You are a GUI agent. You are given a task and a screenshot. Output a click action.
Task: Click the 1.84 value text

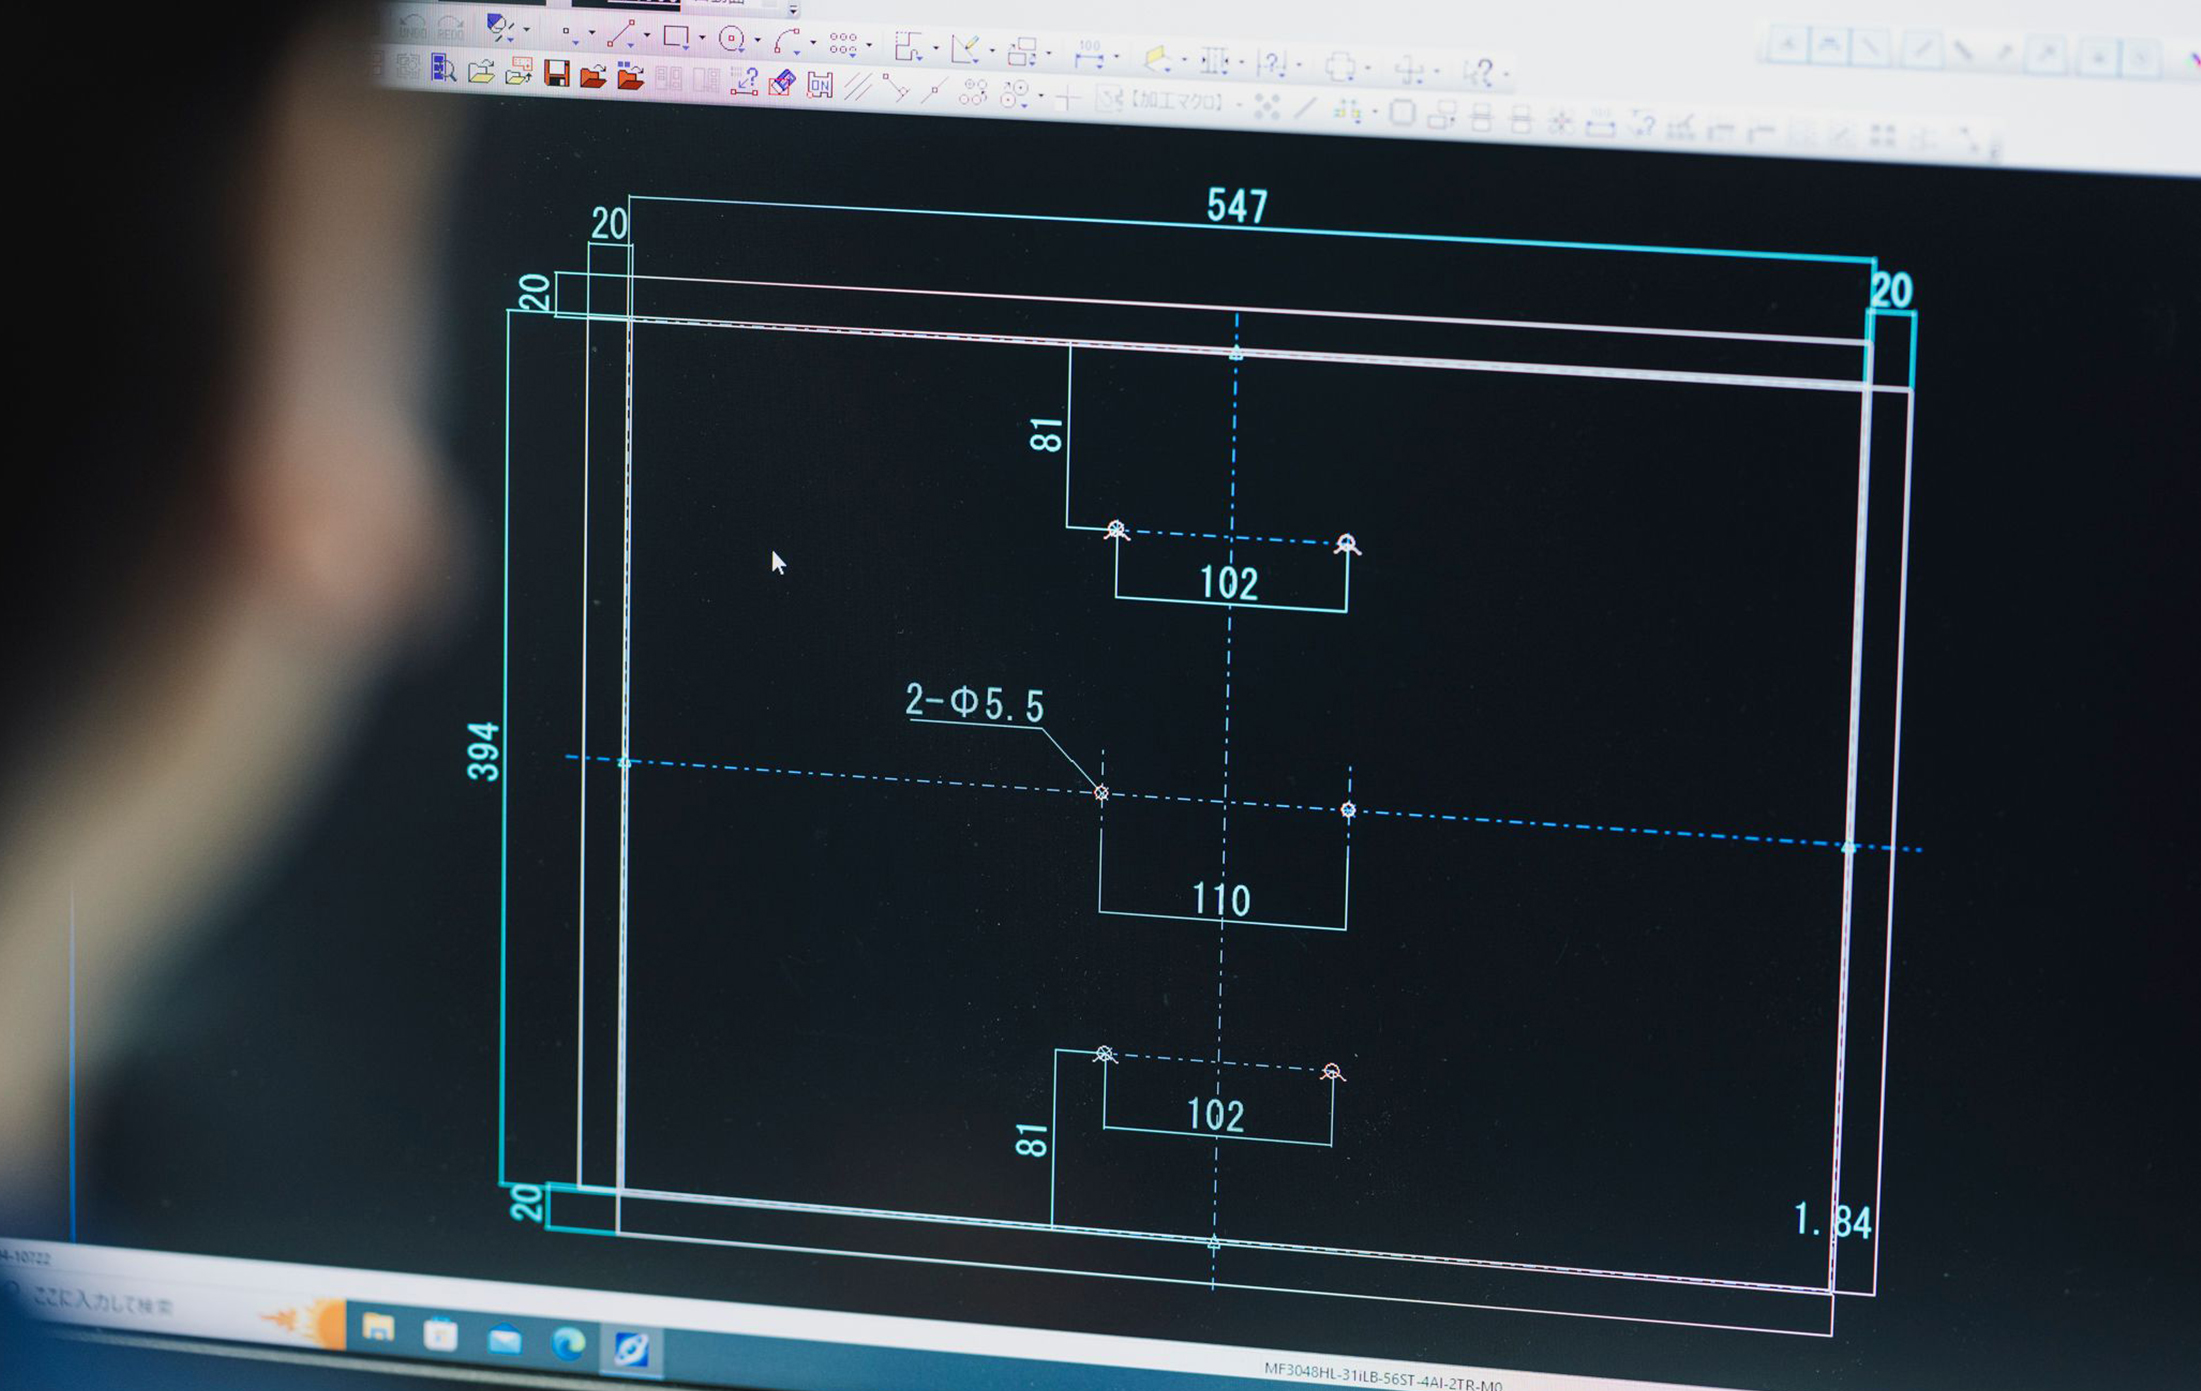[x=1832, y=1221]
